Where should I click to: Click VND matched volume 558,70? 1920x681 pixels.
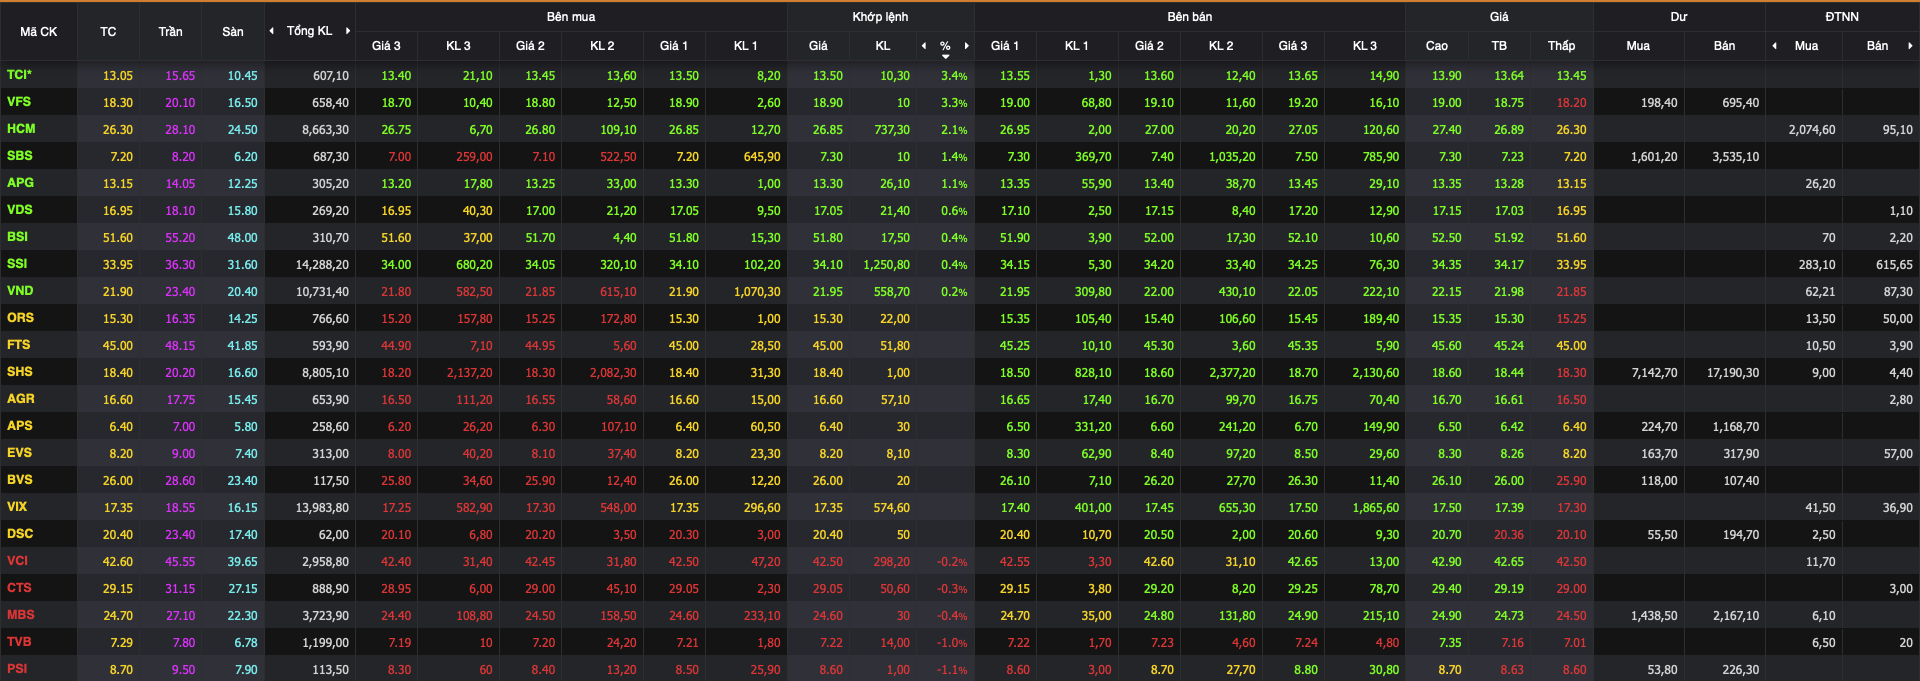[x=892, y=292]
